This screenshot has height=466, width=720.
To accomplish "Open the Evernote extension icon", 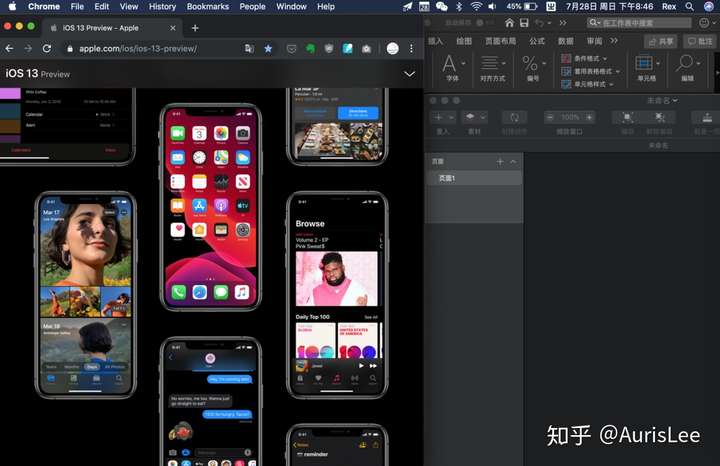I will click(x=310, y=48).
